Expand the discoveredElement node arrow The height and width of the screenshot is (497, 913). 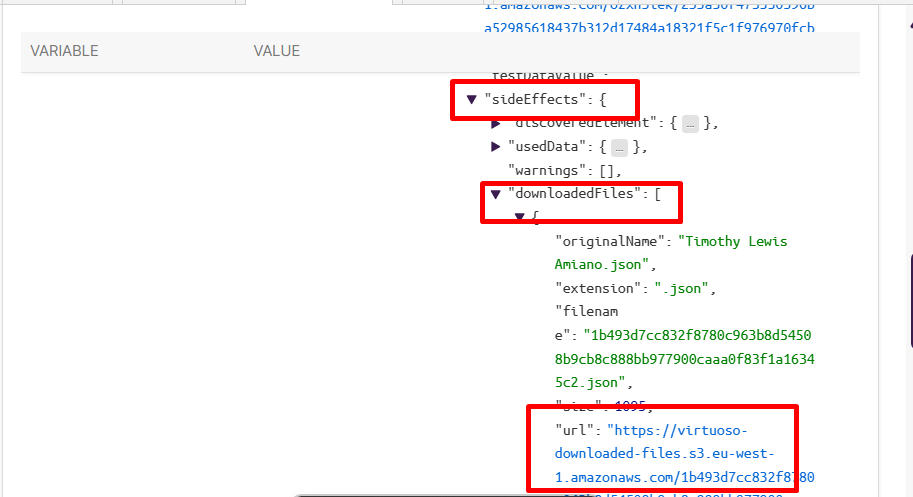pos(495,124)
